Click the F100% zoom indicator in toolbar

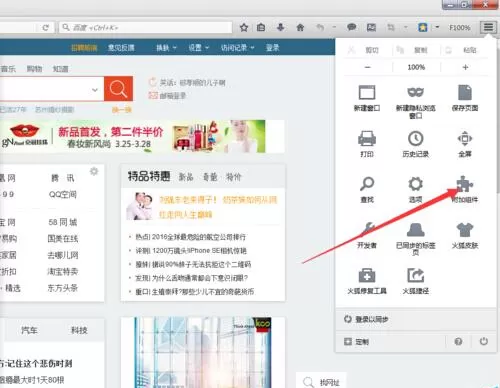459,27
